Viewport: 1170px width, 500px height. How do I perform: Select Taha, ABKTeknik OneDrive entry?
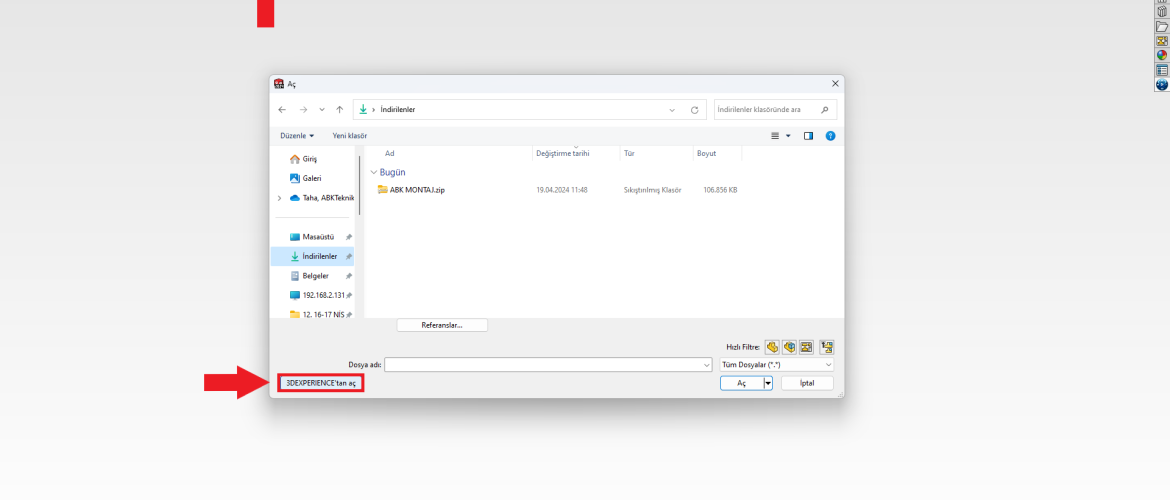[x=322, y=198]
